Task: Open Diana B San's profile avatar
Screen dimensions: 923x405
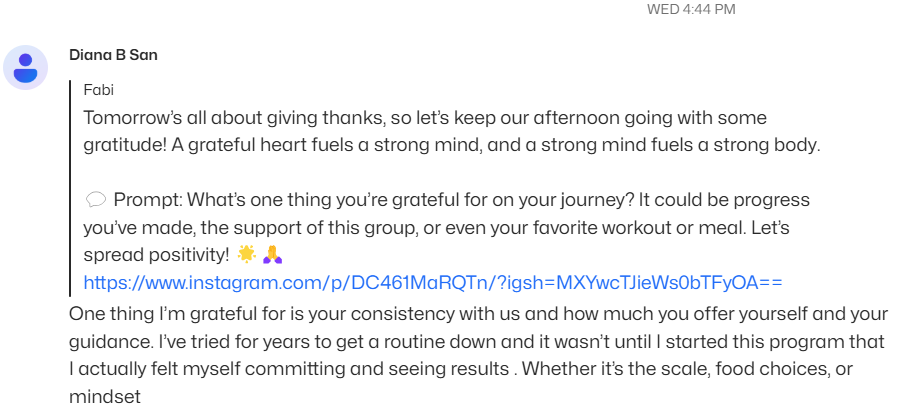Action: click(x=25, y=67)
